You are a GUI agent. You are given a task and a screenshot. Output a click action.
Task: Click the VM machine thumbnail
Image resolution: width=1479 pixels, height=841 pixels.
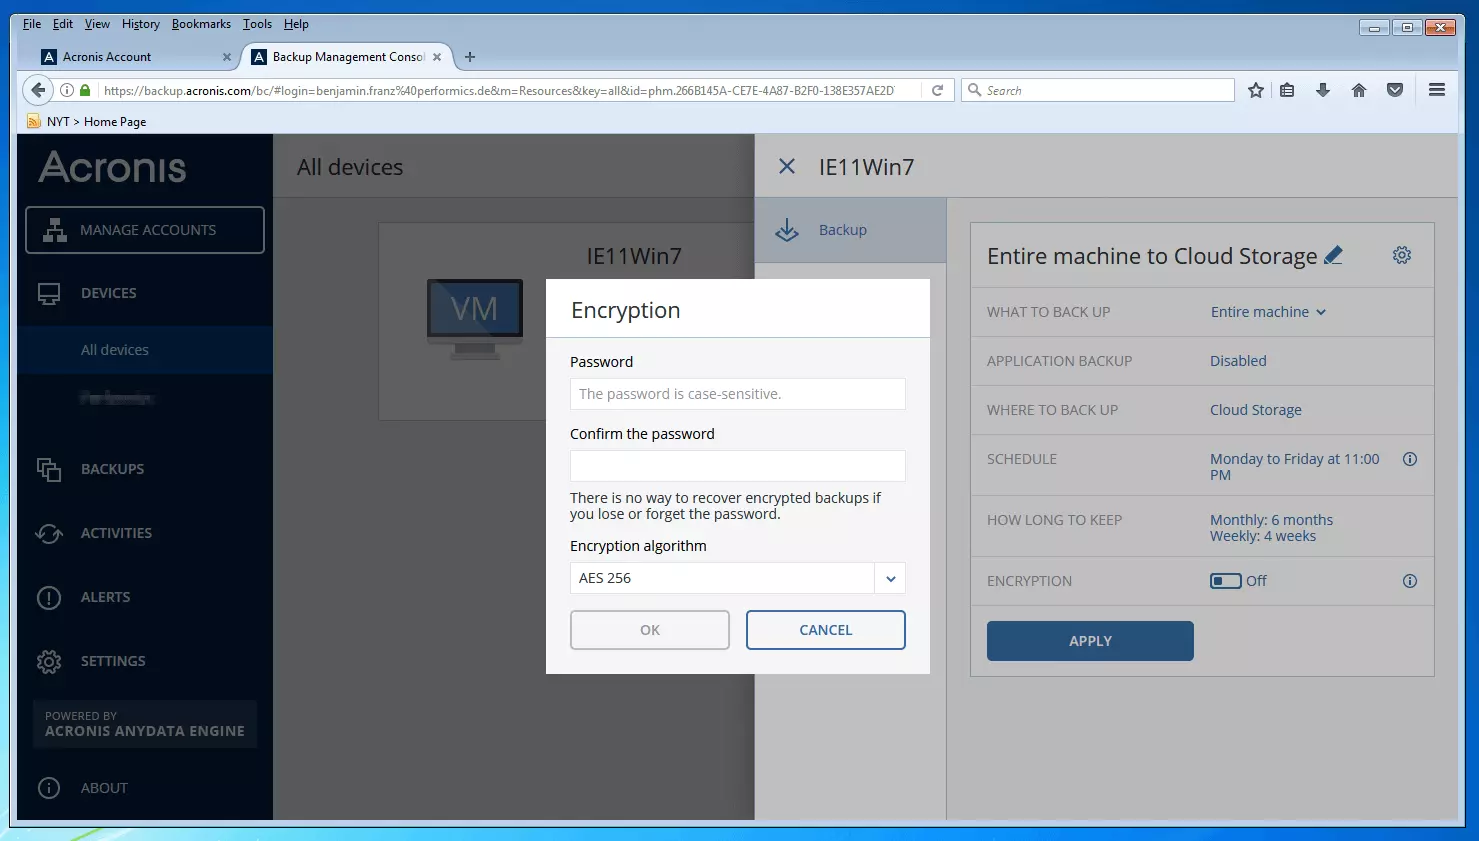[475, 318]
